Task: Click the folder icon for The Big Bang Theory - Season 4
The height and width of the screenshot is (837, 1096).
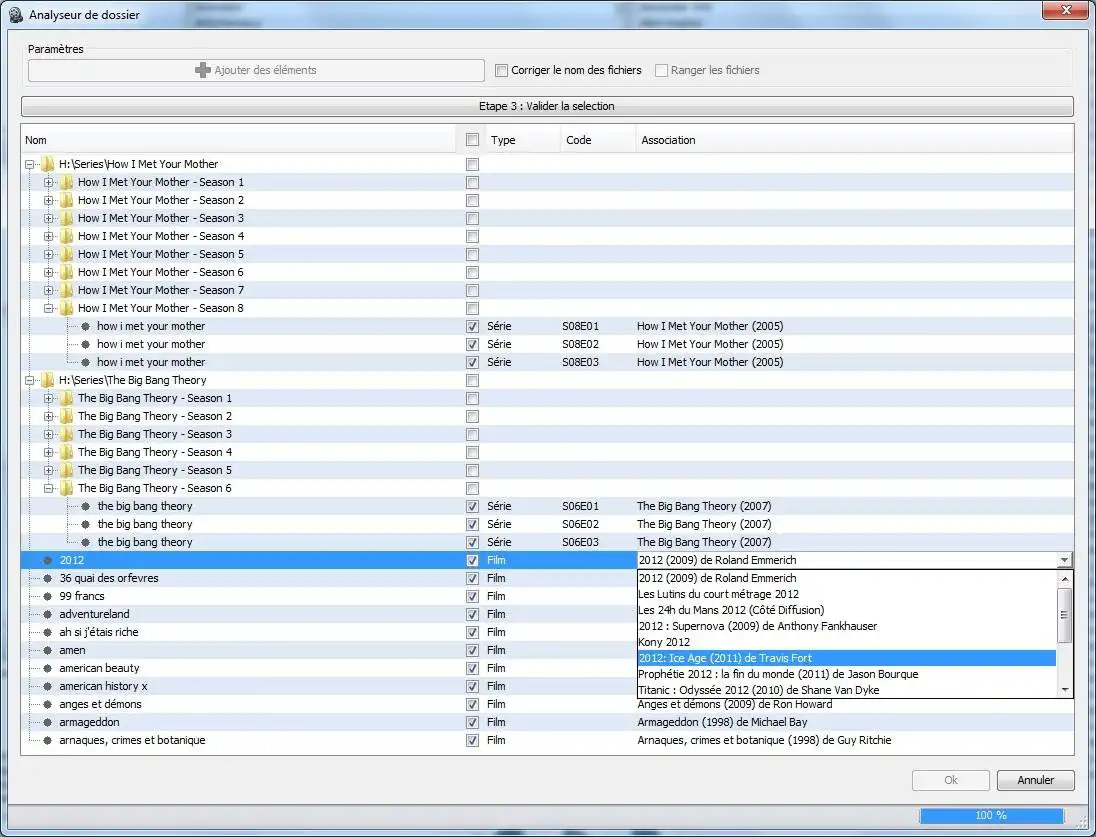Action: 67,452
